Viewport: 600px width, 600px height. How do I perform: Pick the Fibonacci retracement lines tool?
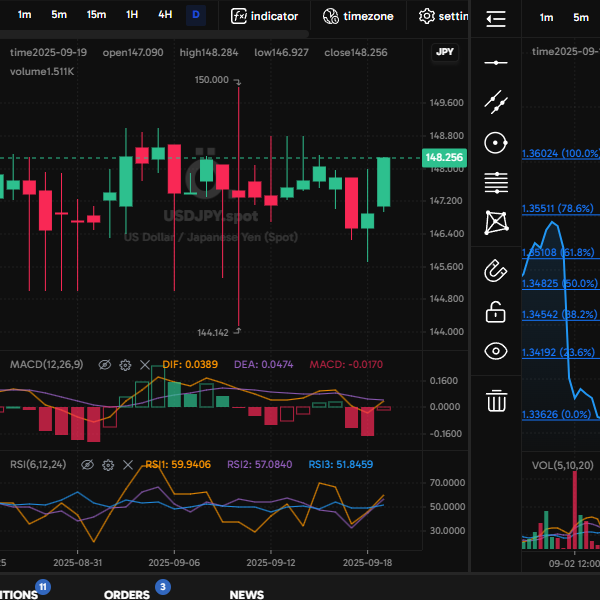[x=495, y=183]
